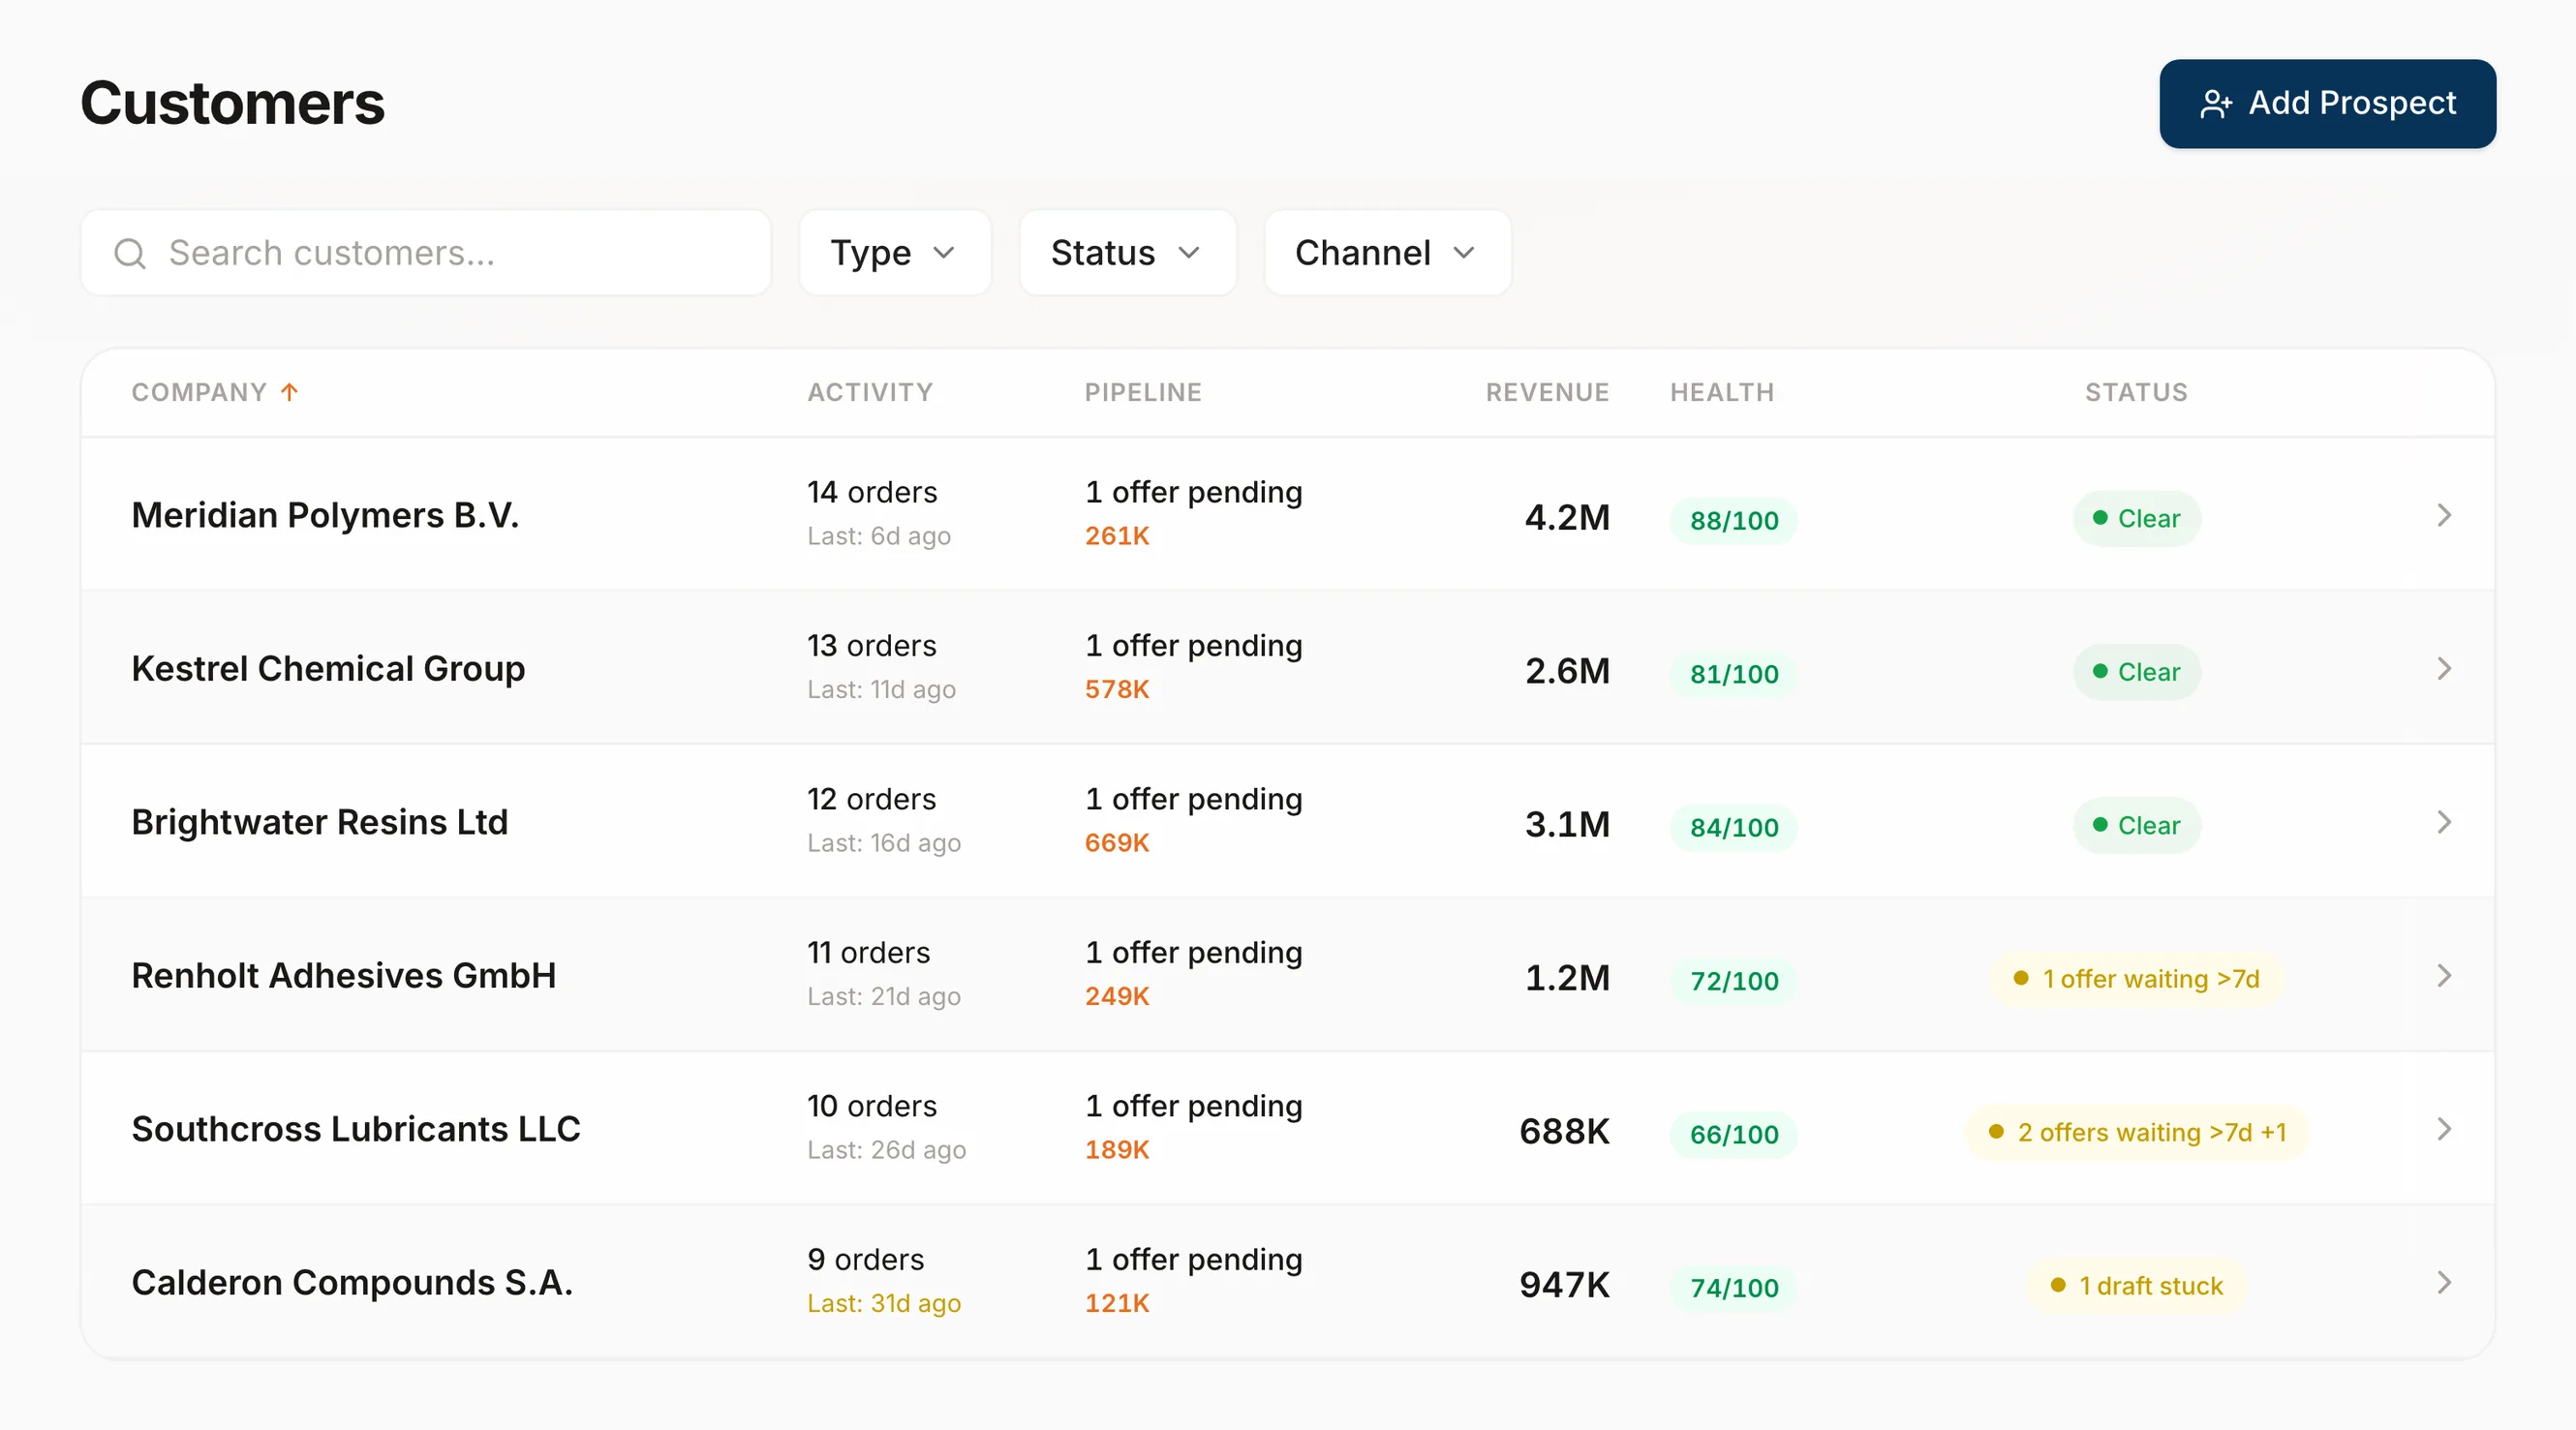The width and height of the screenshot is (2576, 1430).
Task: Click the 88/100 health score badge
Action: click(1734, 520)
